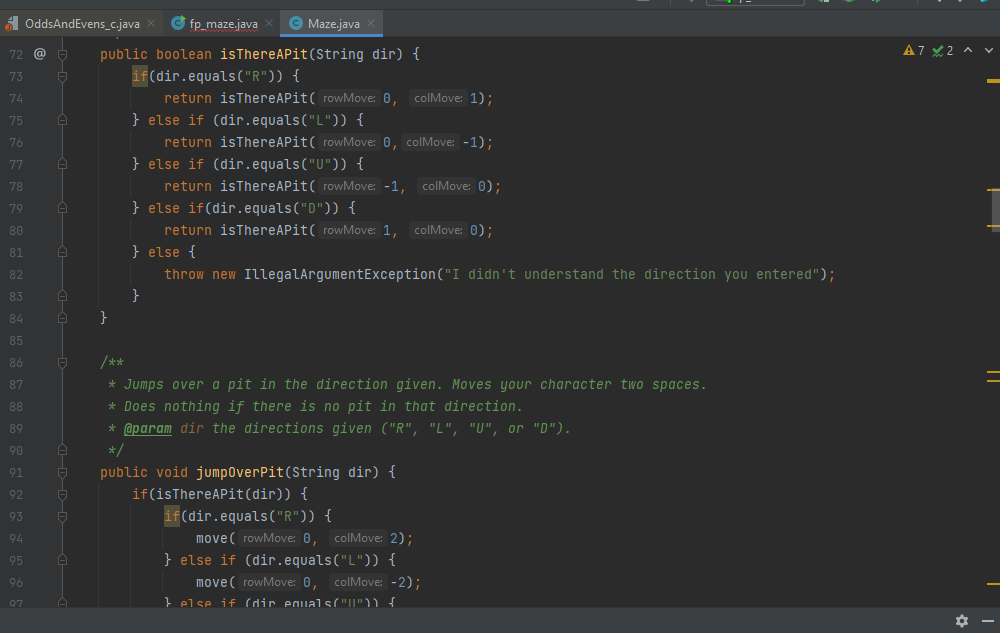Go to next problem with the down chevron
This screenshot has width=1000, height=633.
click(988, 48)
